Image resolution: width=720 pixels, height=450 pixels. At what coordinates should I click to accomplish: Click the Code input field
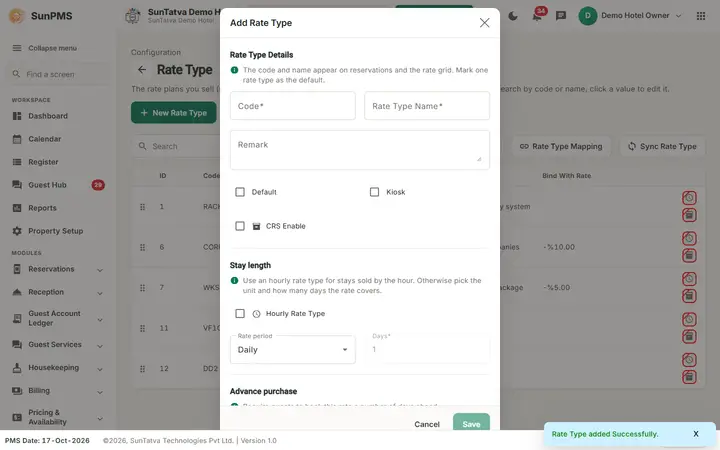(x=292, y=106)
